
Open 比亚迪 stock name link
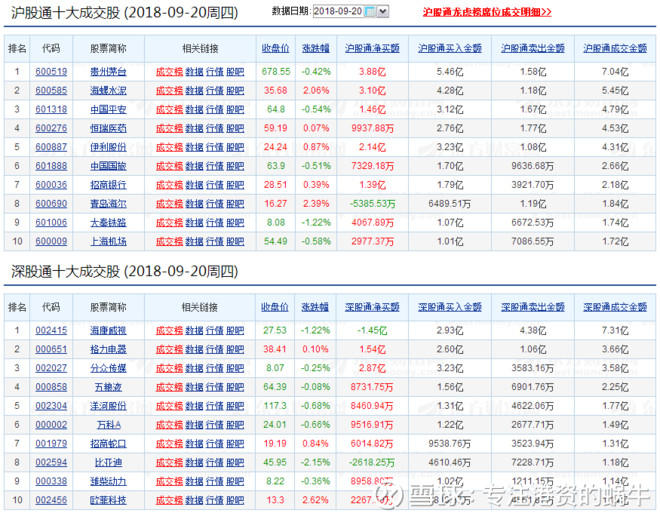108,462
